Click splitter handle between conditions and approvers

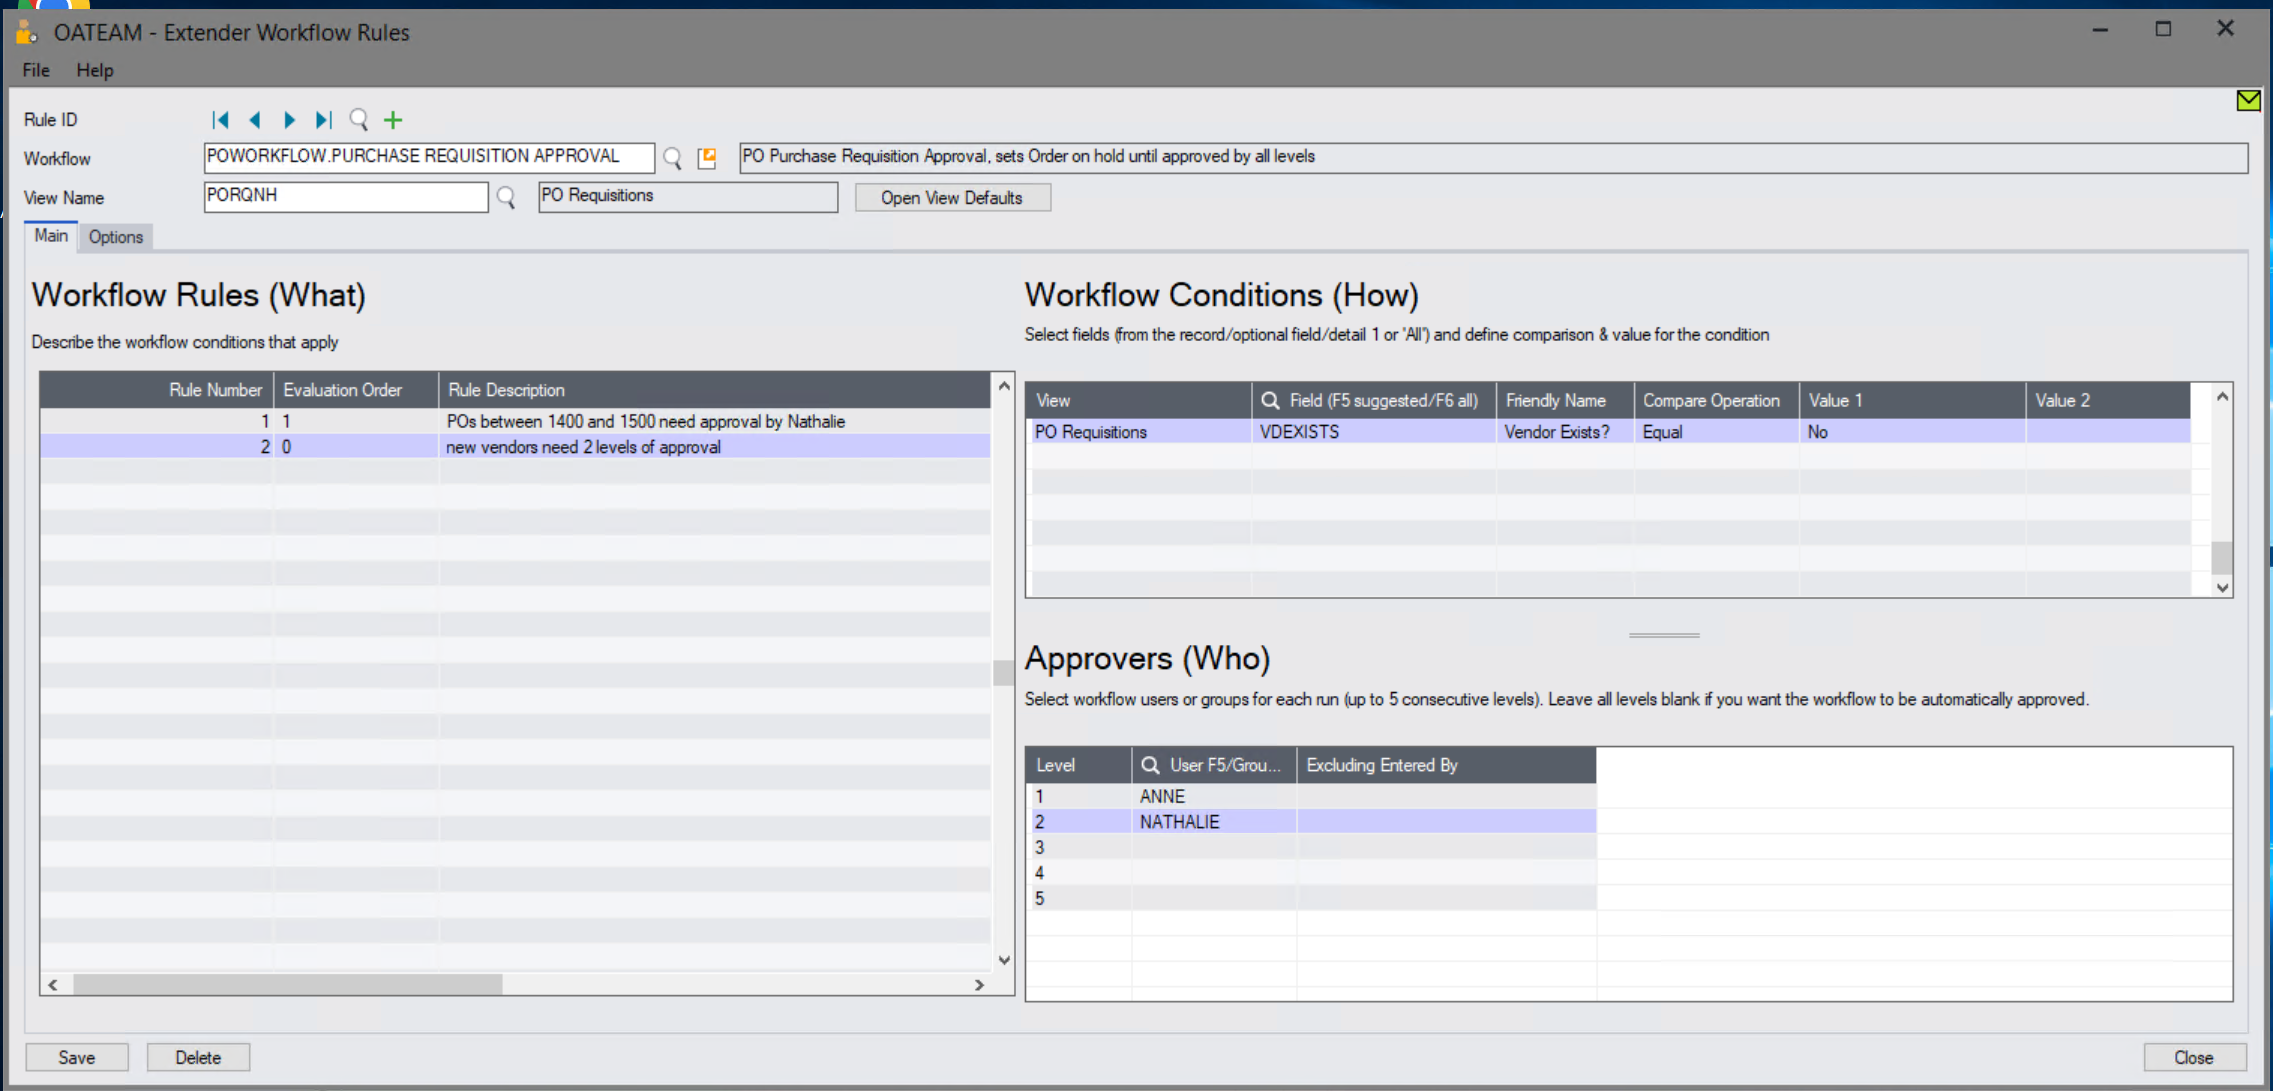coord(1664,635)
